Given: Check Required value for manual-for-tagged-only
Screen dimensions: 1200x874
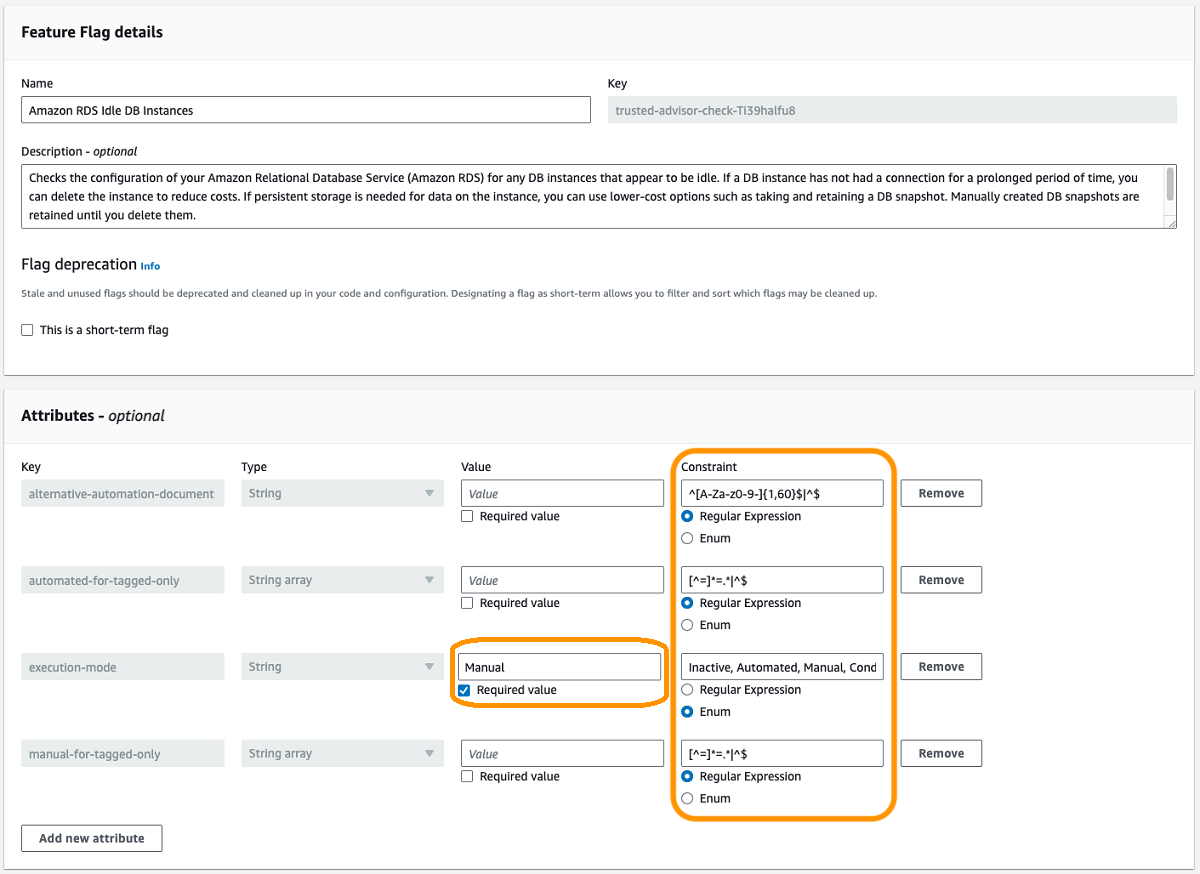Looking at the screenshot, I should [467, 776].
